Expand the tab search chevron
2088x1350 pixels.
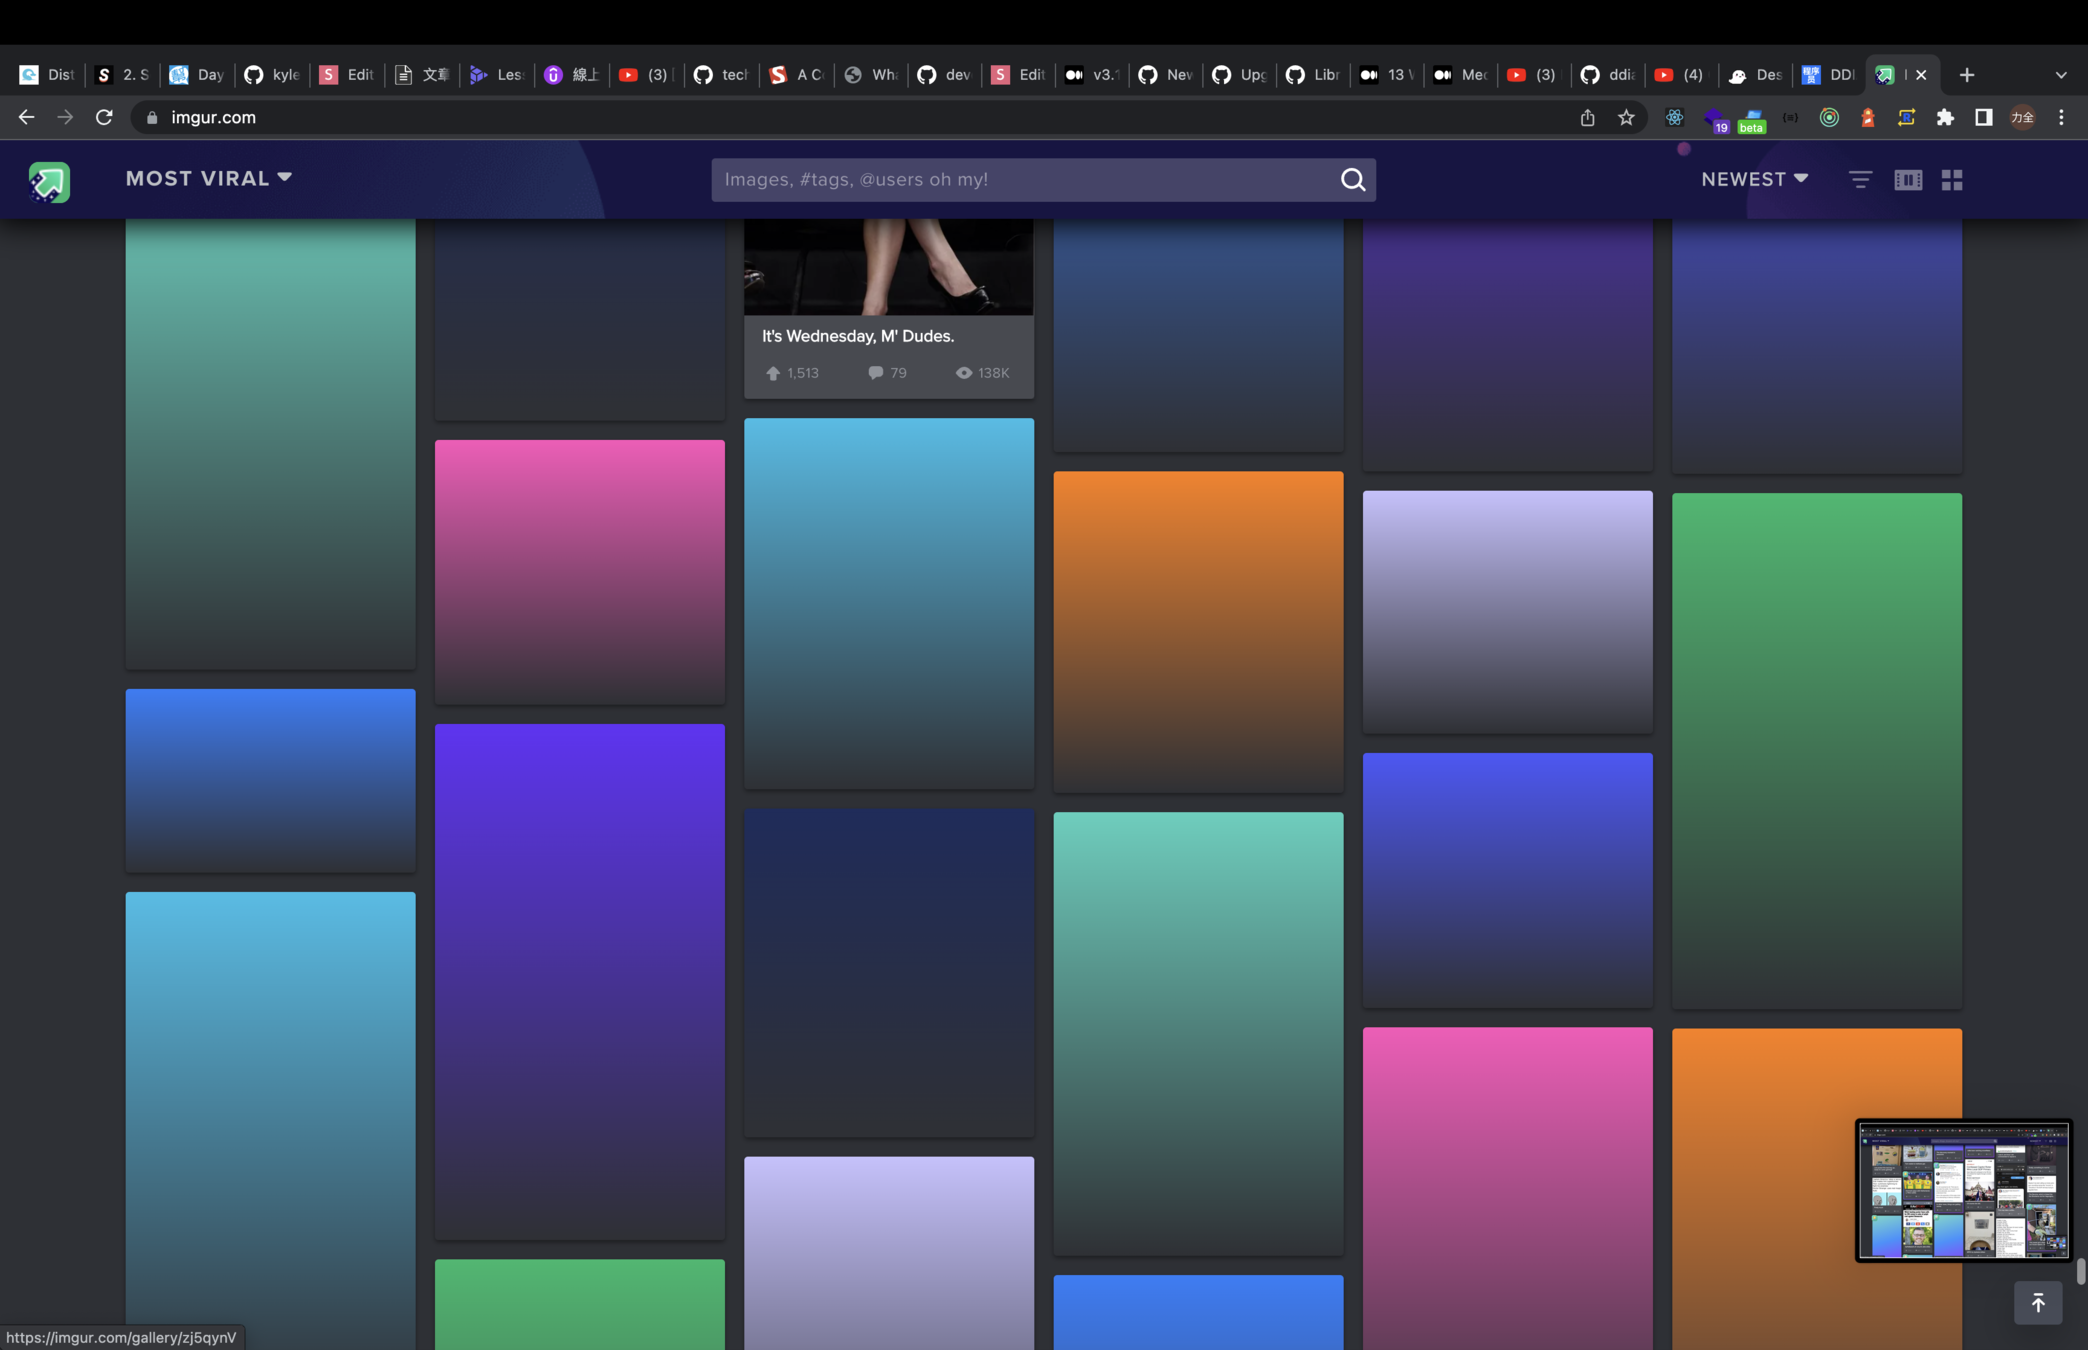click(x=2060, y=75)
